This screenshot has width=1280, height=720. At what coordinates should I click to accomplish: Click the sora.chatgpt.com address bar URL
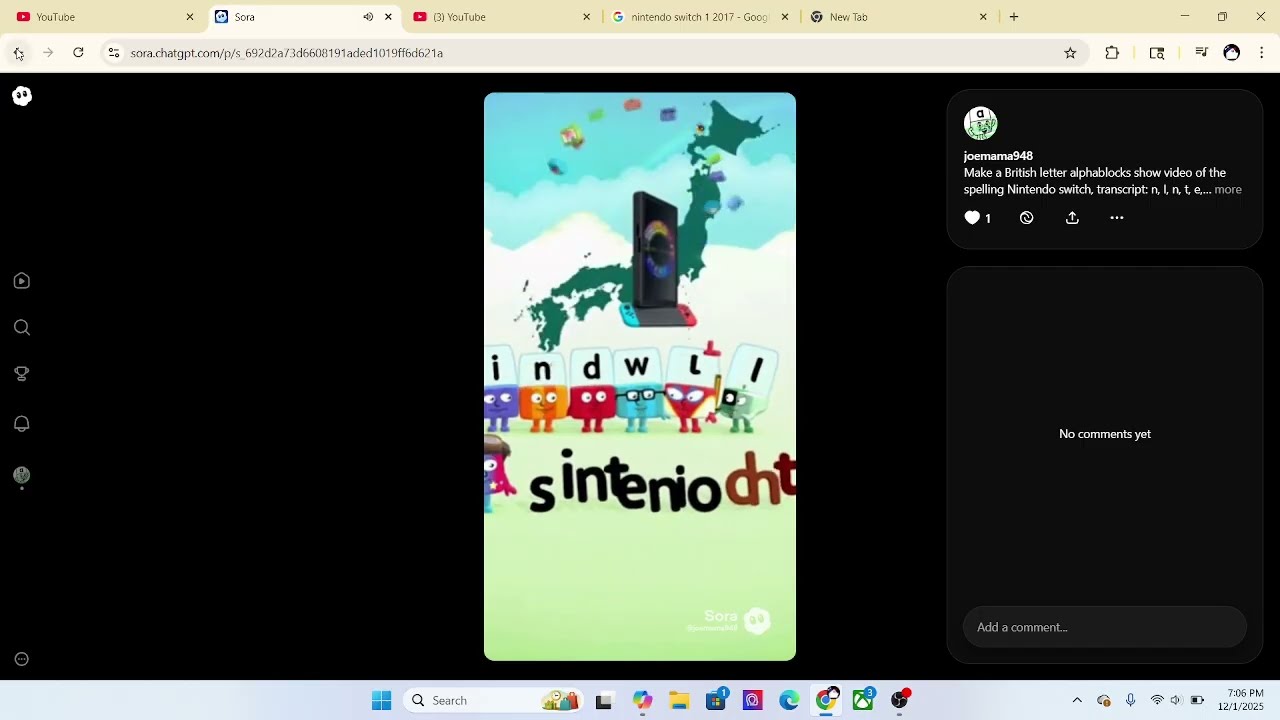(286, 53)
